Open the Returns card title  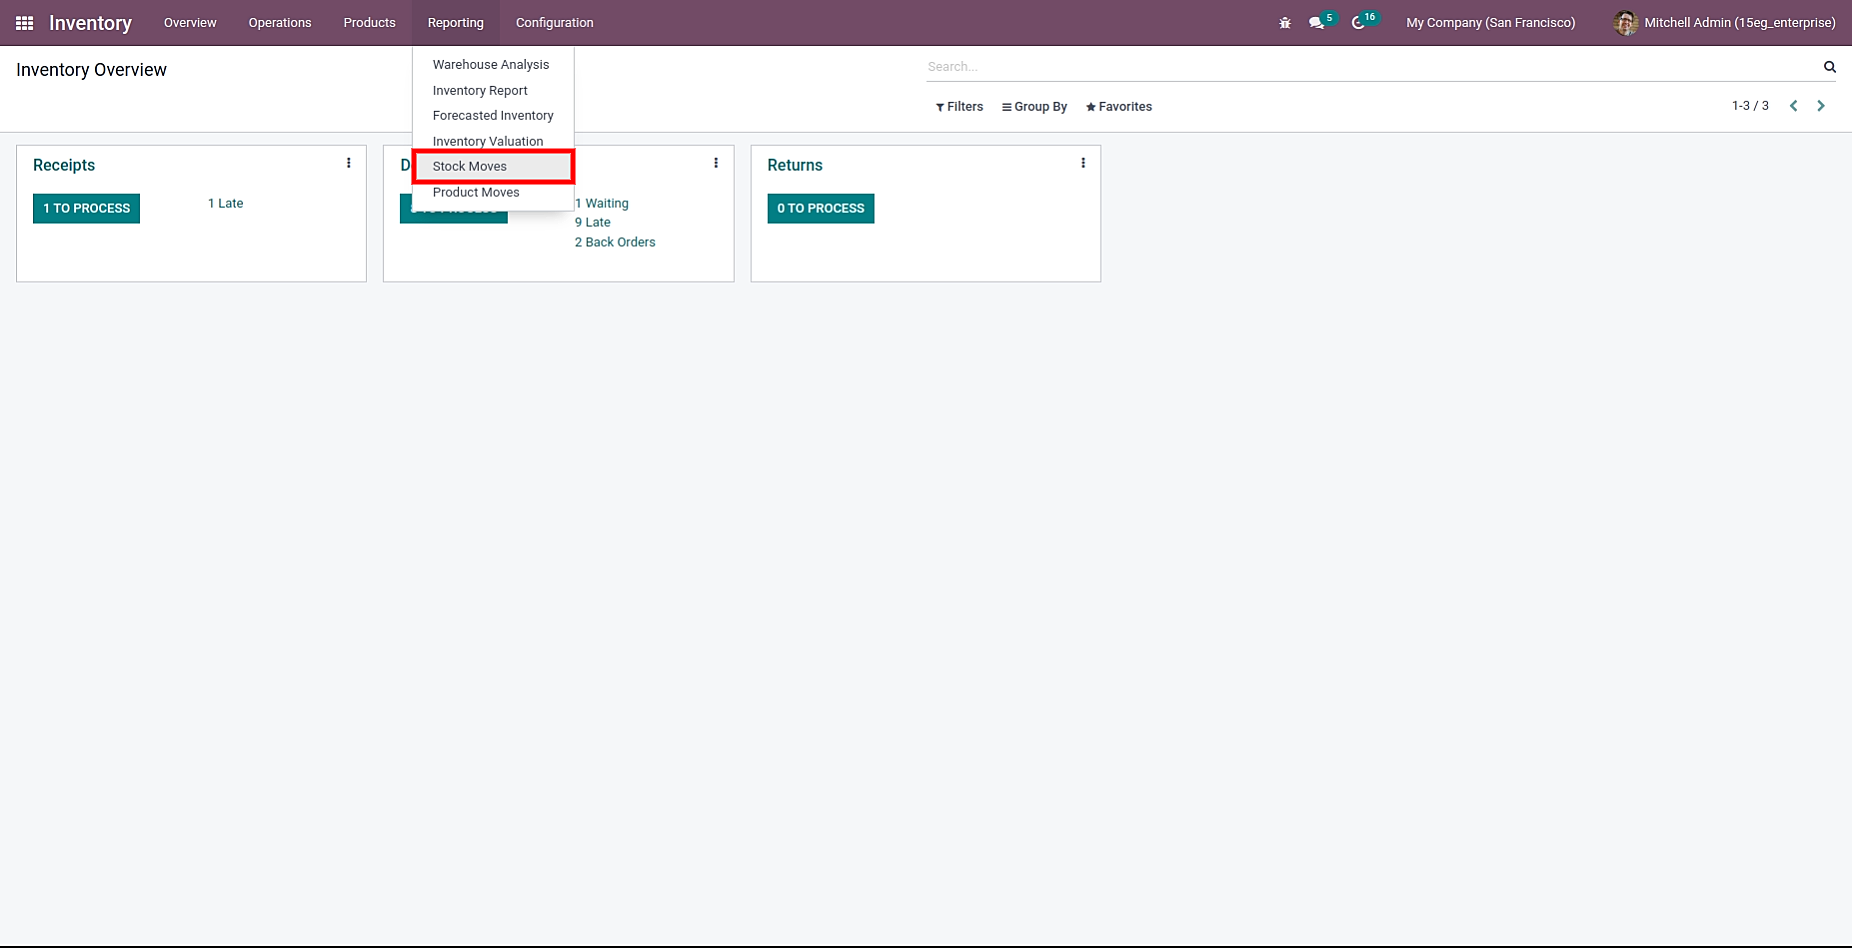[795, 165]
